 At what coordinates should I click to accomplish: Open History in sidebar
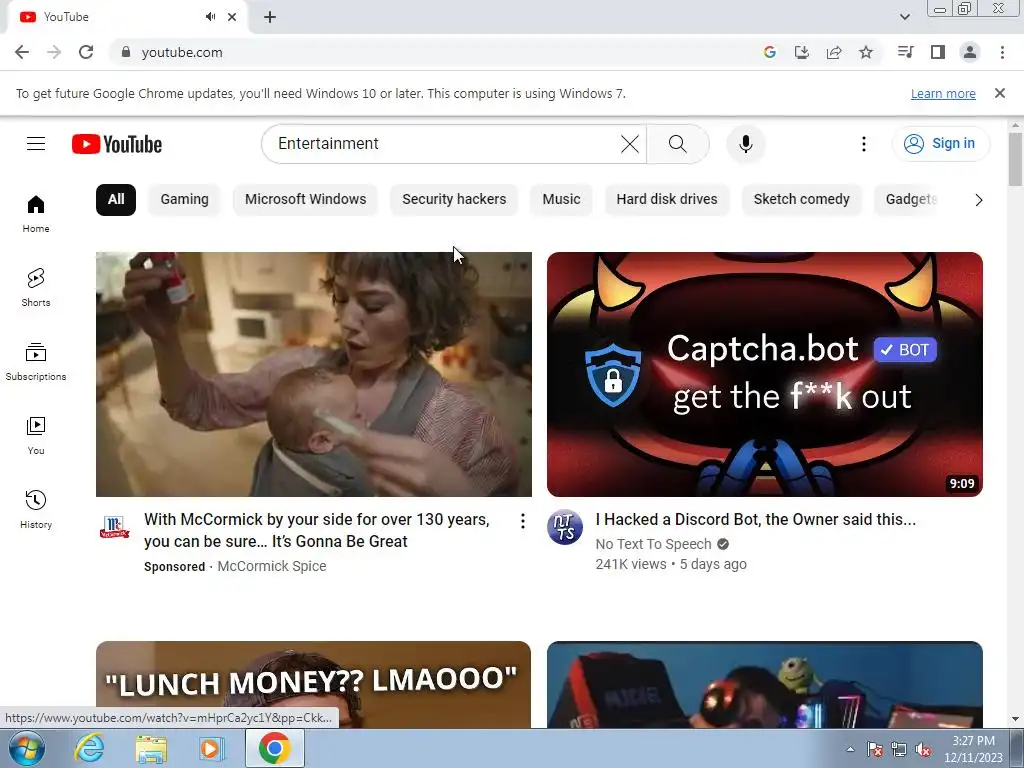[x=36, y=509]
